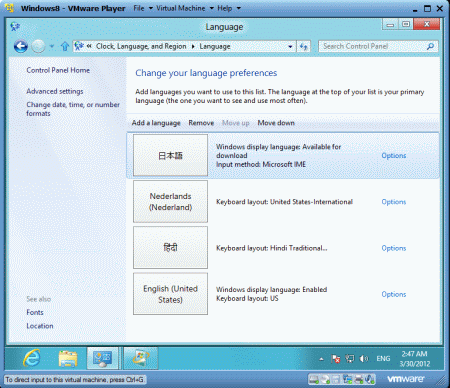450x388 pixels.
Task: Open the taskbar app beside Control Panel
Action: pyautogui.click(x=140, y=358)
